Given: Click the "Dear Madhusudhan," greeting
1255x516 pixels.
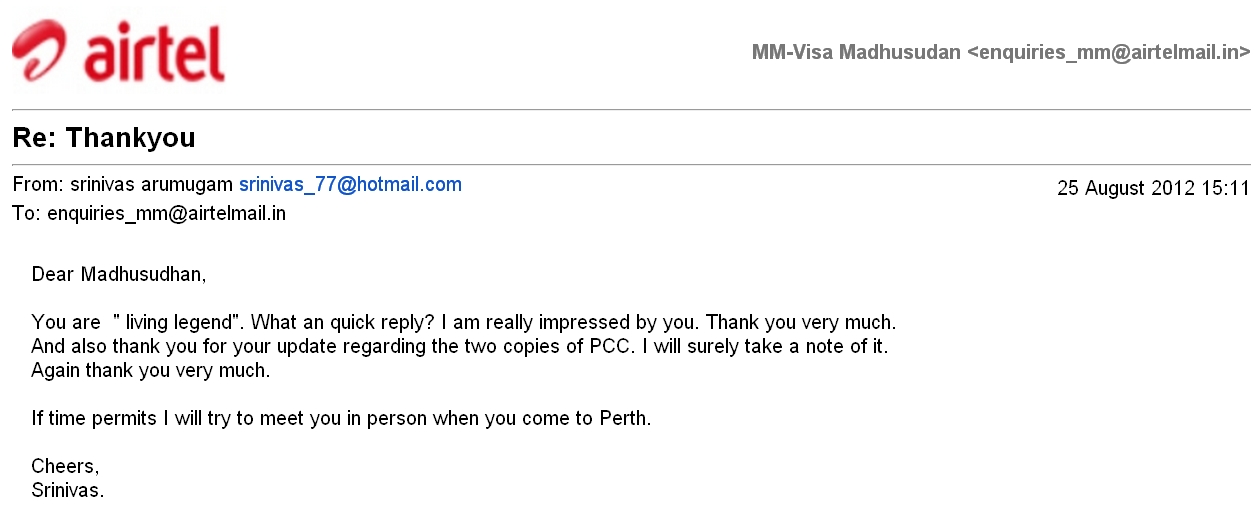Looking at the screenshot, I should pos(118,274).
